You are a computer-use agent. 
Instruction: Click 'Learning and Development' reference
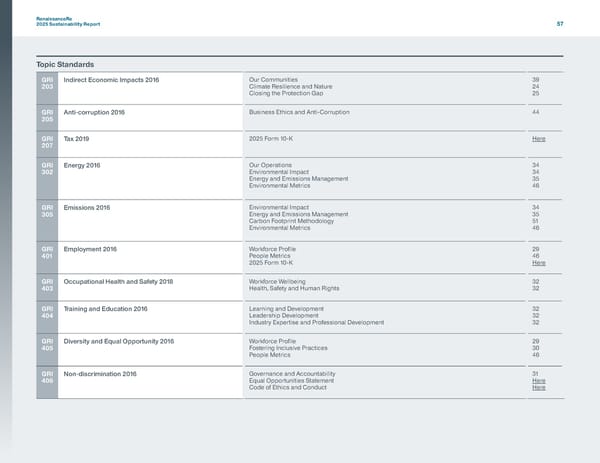[x=286, y=309]
